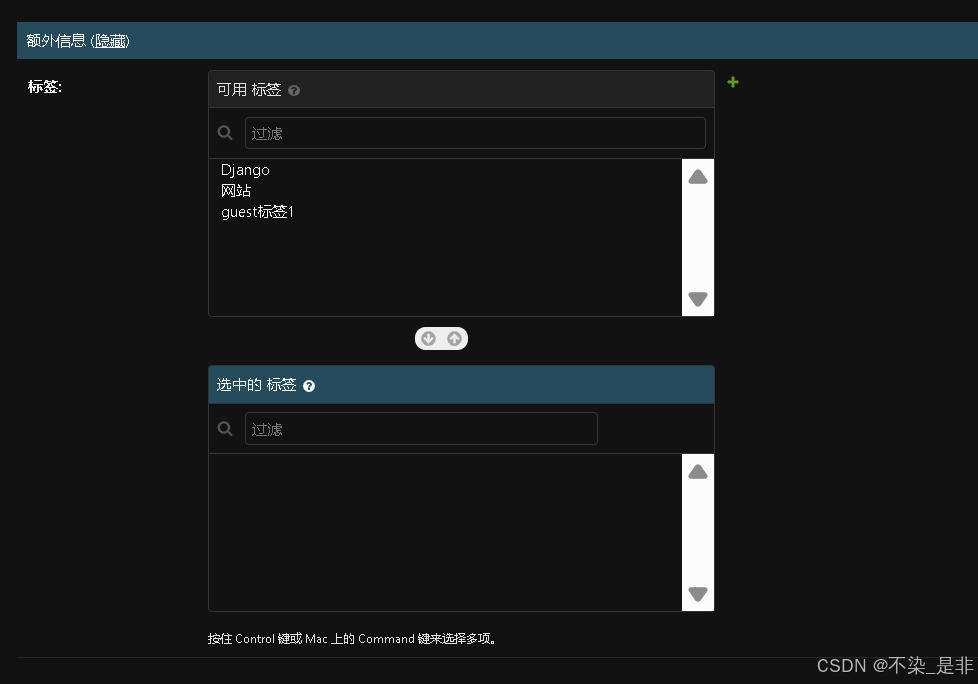Click the search icon in available tags filter
The image size is (978, 684).
coord(225,133)
